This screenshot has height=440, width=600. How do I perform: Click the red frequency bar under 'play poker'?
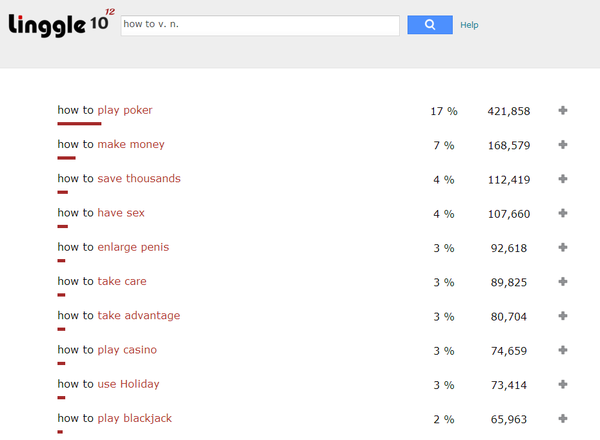(79, 124)
